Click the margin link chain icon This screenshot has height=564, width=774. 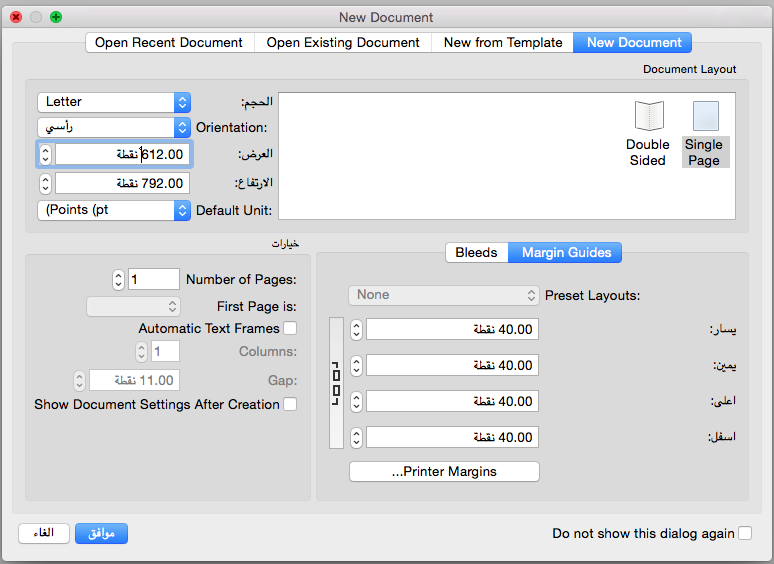(x=336, y=383)
